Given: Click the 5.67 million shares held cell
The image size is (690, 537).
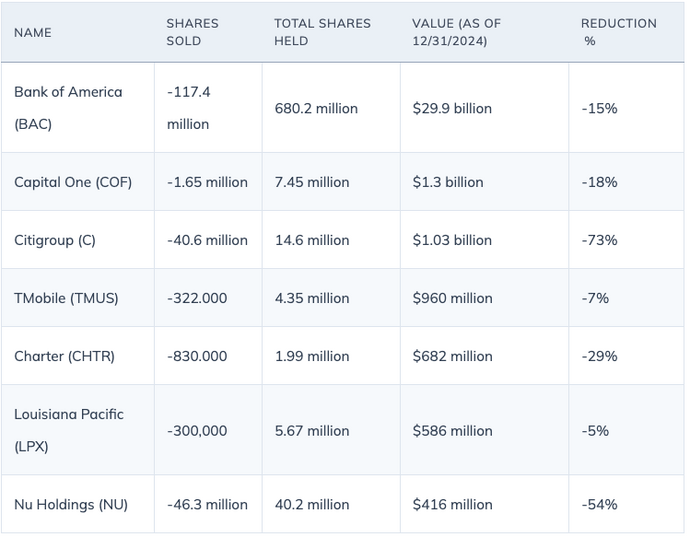Looking at the screenshot, I should pos(312,430).
